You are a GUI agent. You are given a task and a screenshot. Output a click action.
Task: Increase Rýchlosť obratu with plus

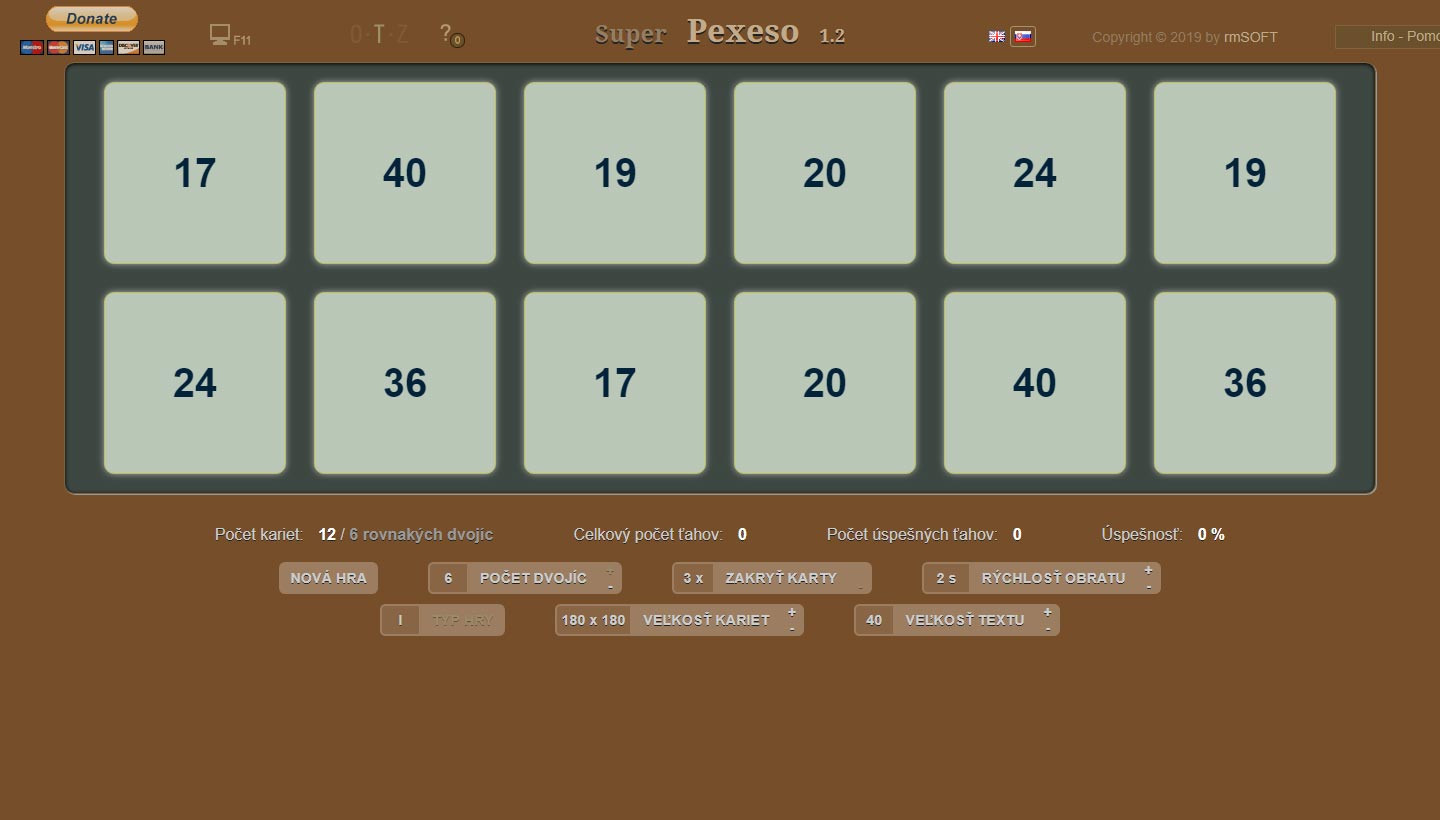click(x=1148, y=571)
